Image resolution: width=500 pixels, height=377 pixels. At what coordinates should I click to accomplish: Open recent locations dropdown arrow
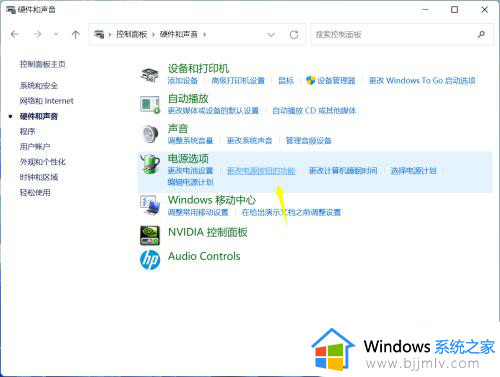[56, 34]
